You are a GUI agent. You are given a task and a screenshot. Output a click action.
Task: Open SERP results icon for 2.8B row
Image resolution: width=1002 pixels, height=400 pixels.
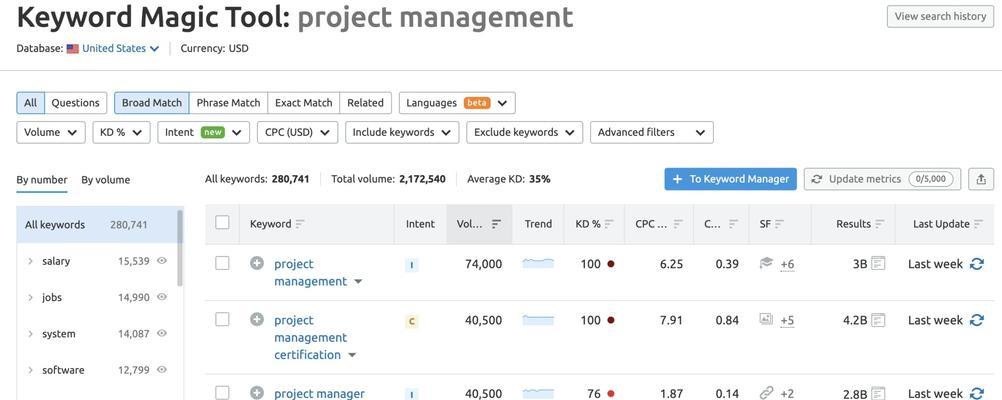878,393
